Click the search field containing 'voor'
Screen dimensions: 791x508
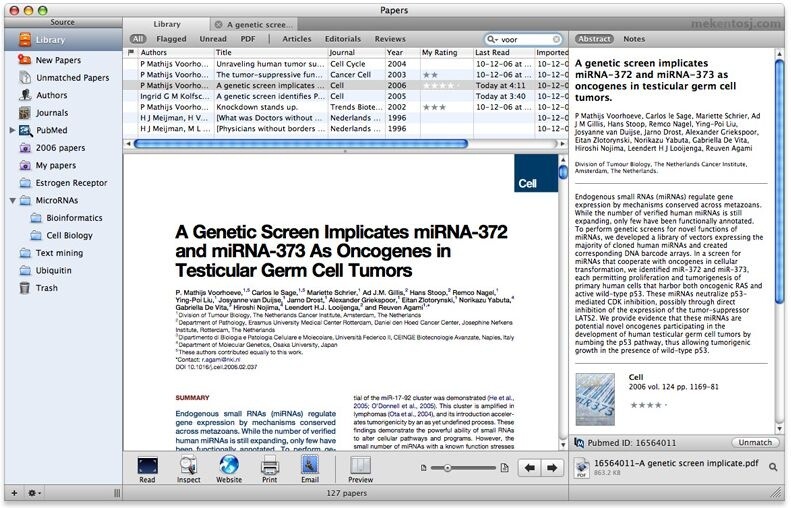(x=523, y=39)
